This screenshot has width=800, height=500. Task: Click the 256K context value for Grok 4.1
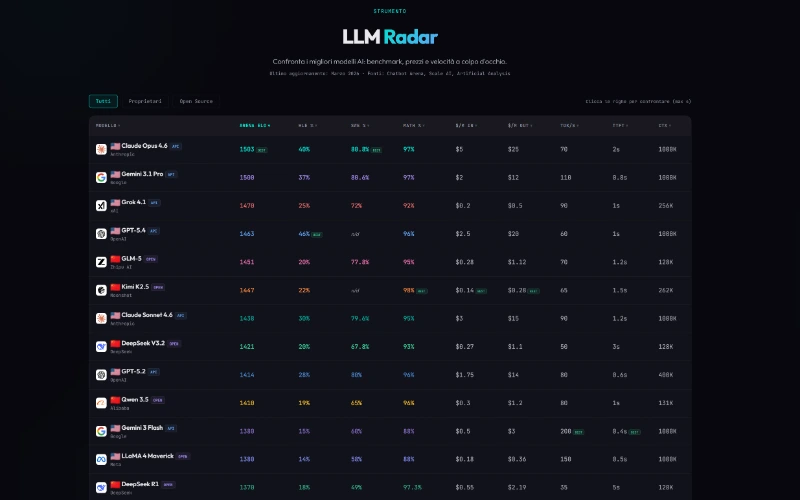tap(666, 206)
